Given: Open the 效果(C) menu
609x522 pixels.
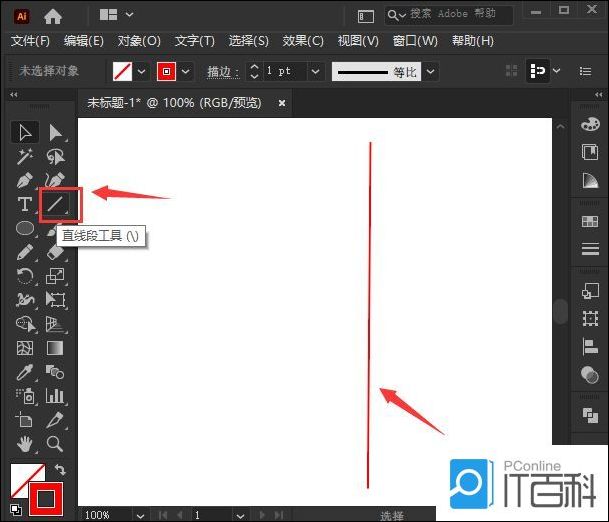Looking at the screenshot, I should point(303,40).
